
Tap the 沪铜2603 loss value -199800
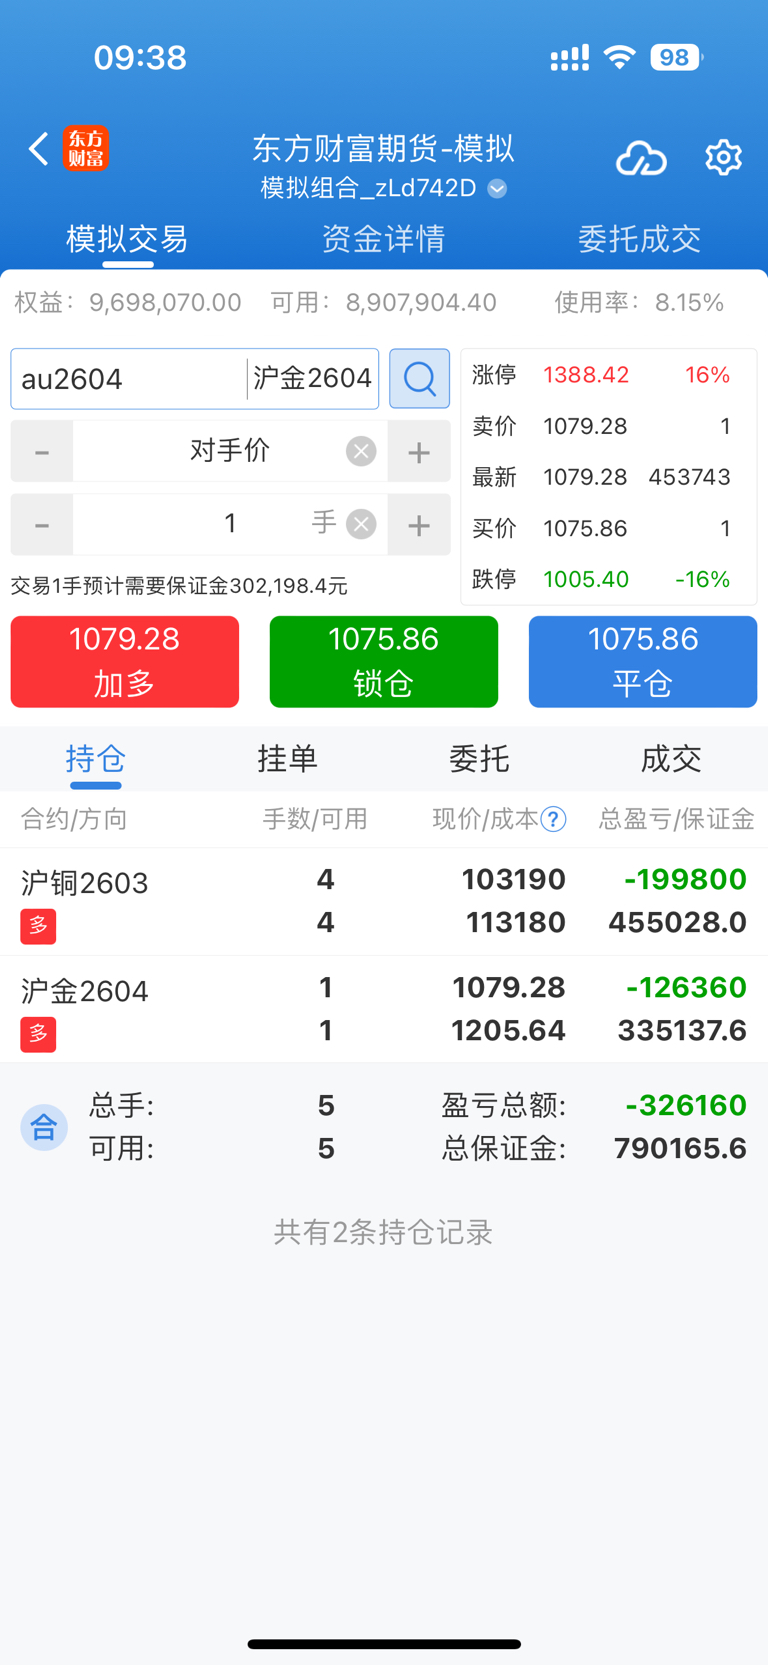[x=685, y=880]
